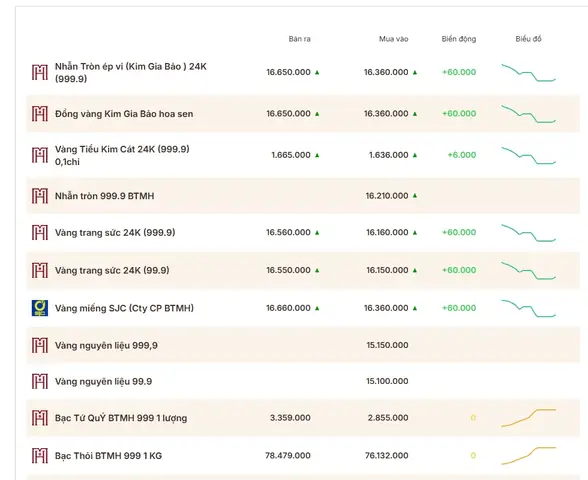Select the Biểu đồ column header

point(528,39)
